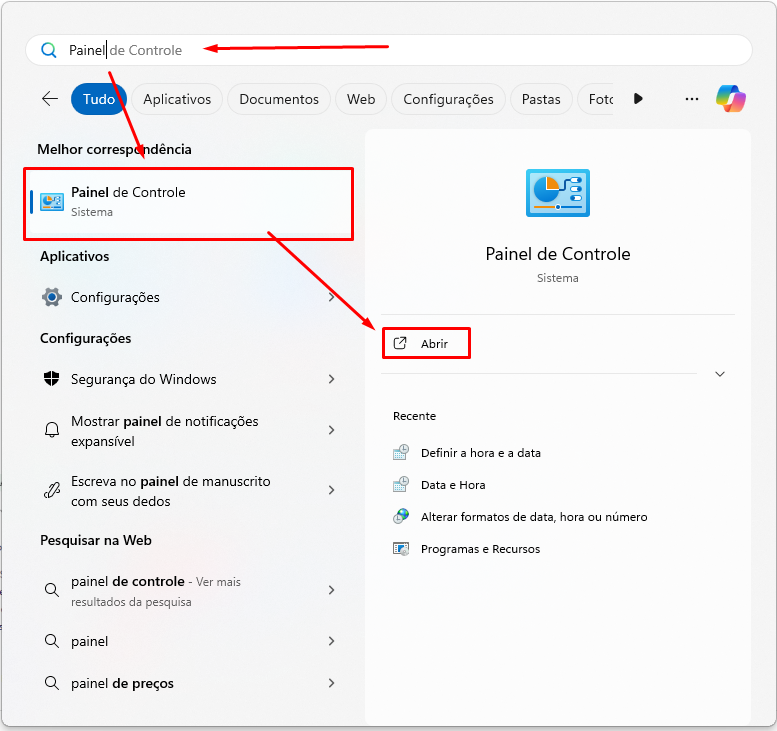The image size is (777, 731).
Task: Click the globe icon beside 'Alterar formatos de data'
Action: click(x=401, y=516)
